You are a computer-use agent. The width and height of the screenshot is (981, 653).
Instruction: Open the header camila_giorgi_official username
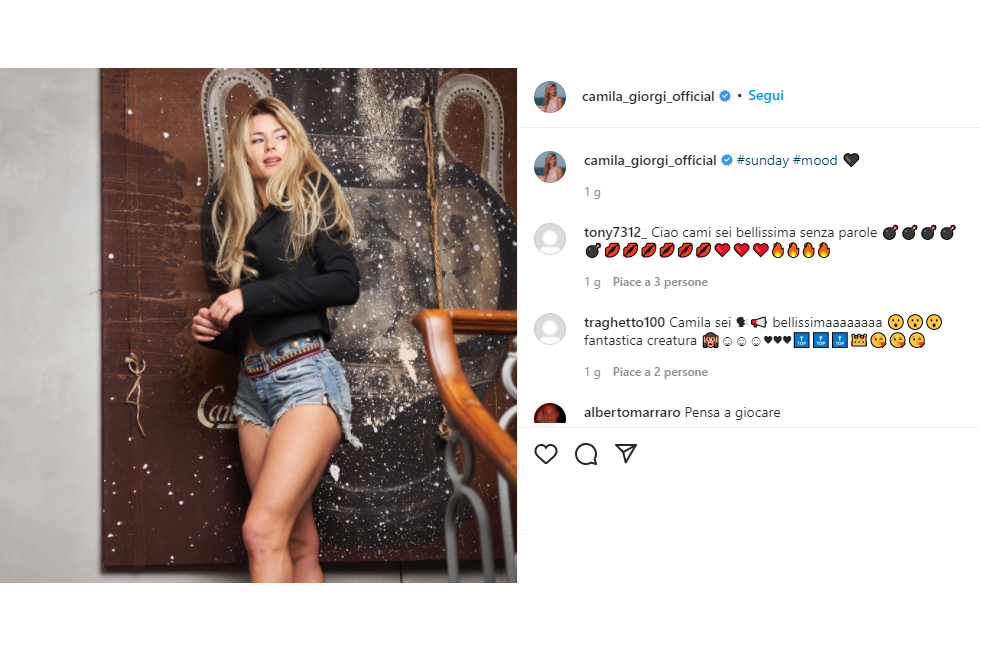coord(648,96)
